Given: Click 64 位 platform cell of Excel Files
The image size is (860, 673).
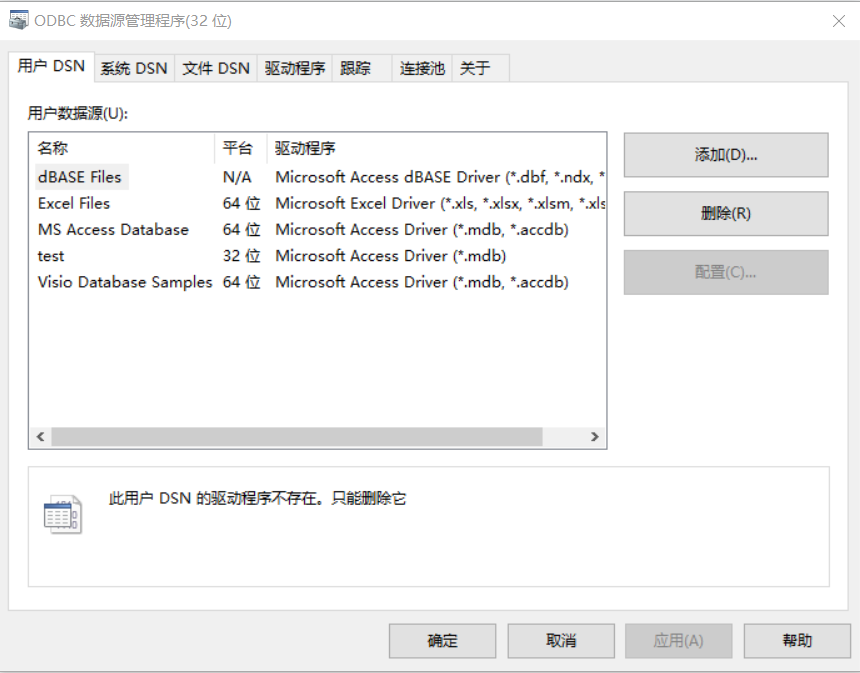Looking at the screenshot, I should pyautogui.click(x=241, y=203).
